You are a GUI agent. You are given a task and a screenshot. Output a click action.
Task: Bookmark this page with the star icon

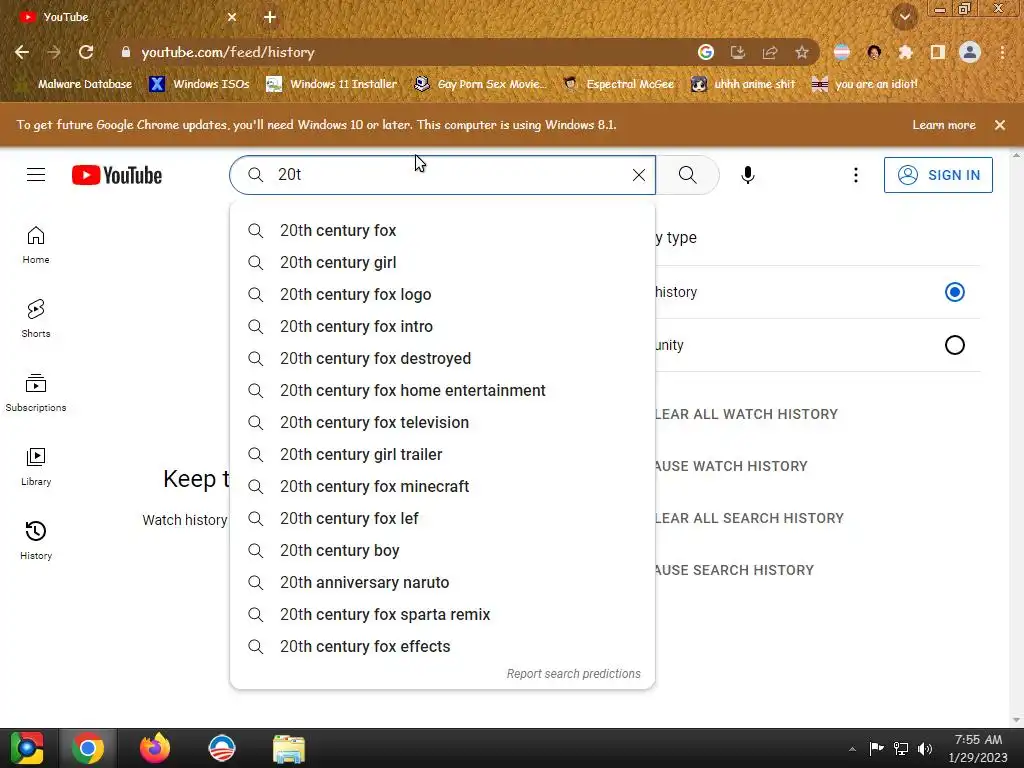point(802,52)
